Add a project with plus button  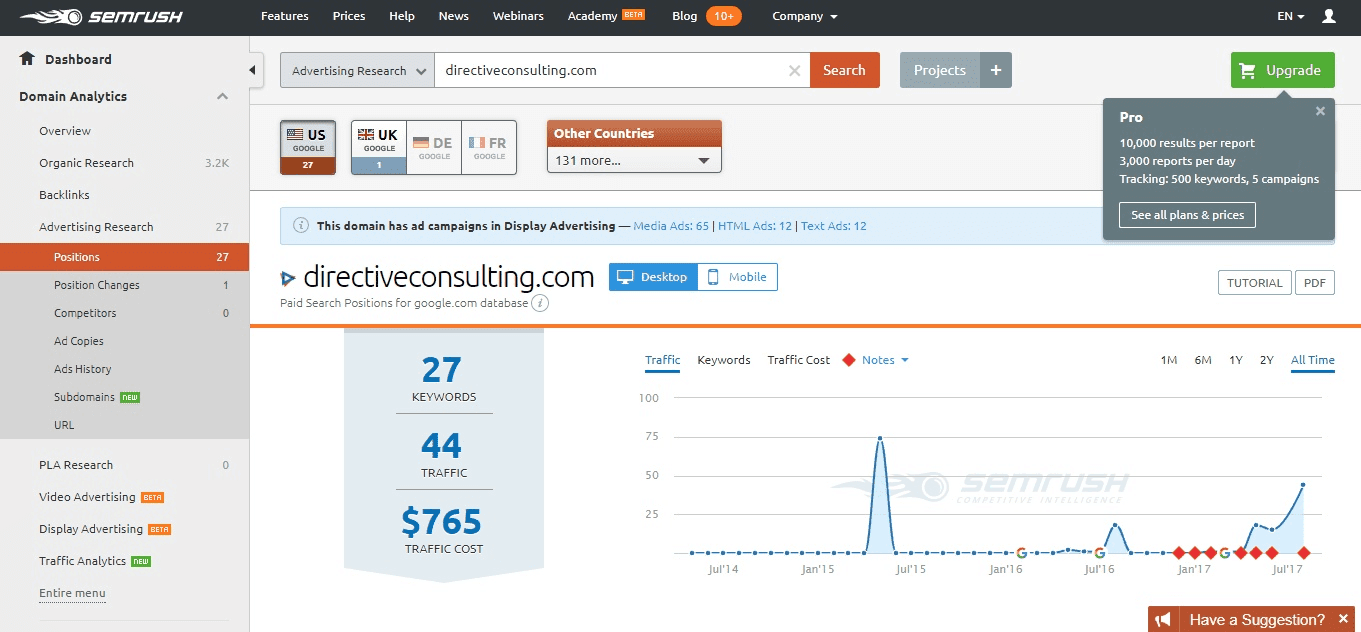[x=995, y=70]
